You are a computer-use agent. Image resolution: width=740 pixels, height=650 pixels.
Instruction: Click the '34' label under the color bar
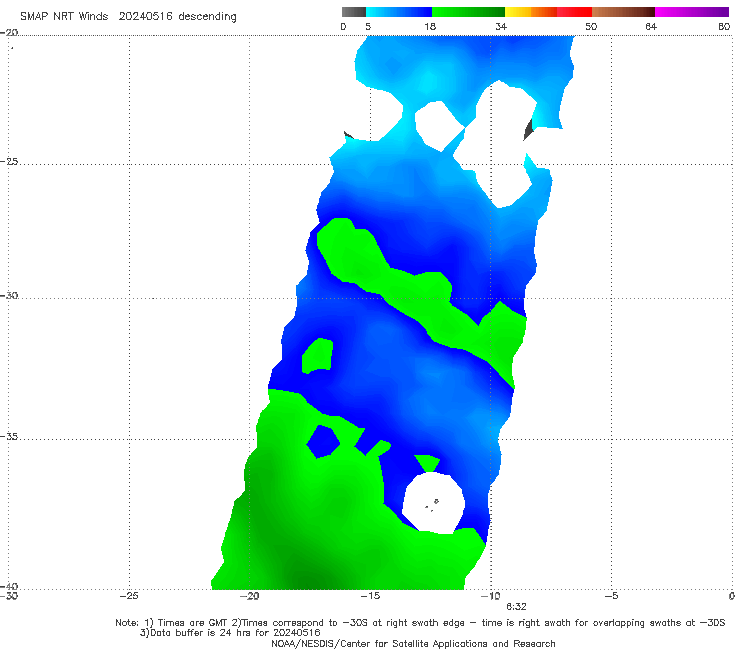(x=501, y=26)
